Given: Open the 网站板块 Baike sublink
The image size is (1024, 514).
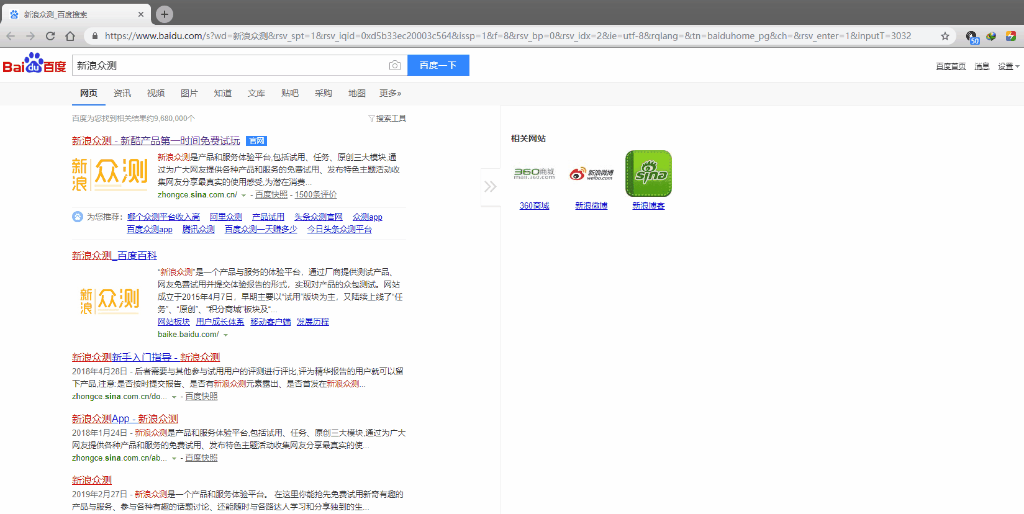Looking at the screenshot, I should [x=174, y=322].
